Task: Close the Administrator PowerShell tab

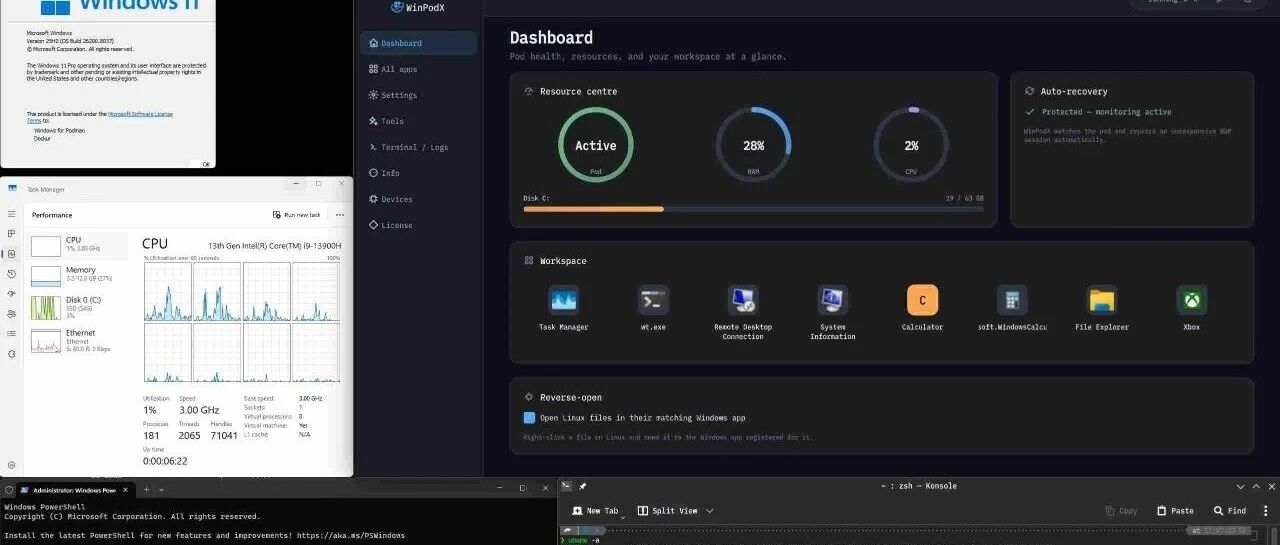Action: [126, 489]
